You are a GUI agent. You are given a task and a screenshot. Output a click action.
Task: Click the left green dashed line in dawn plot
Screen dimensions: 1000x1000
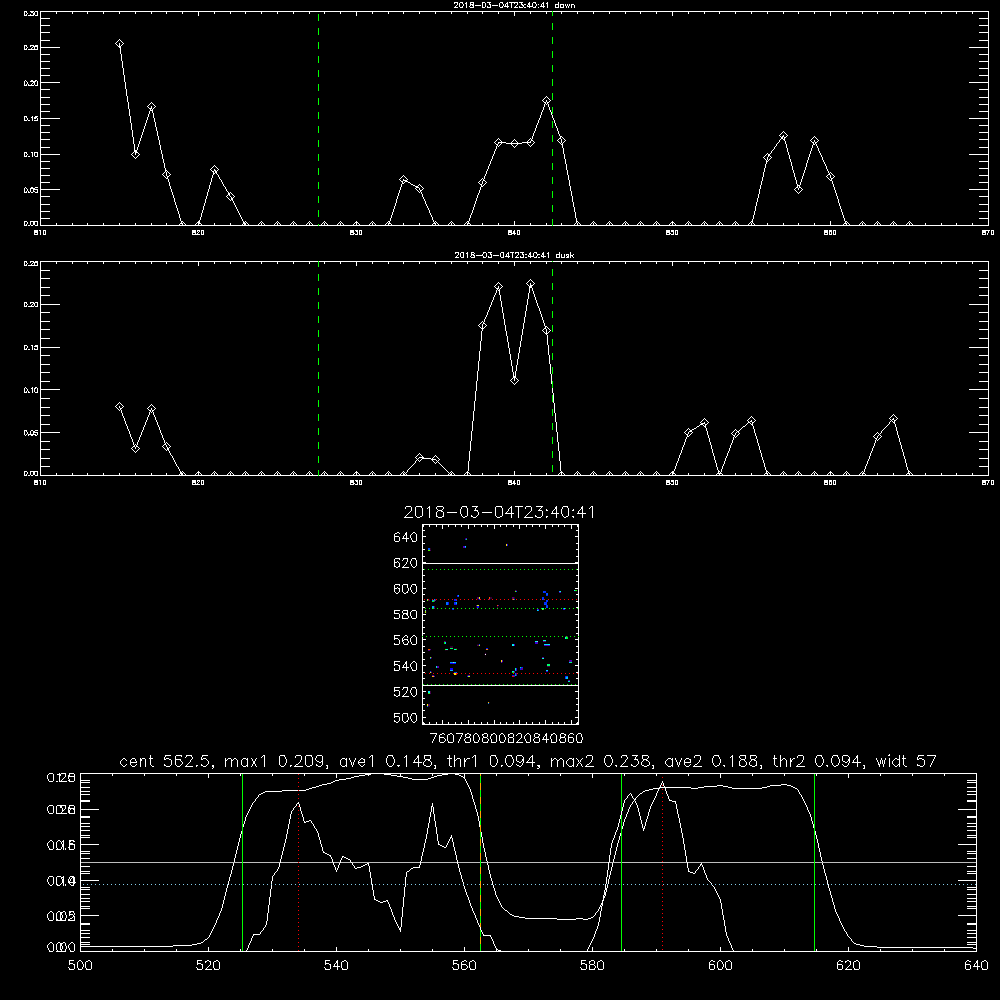(x=318, y=118)
